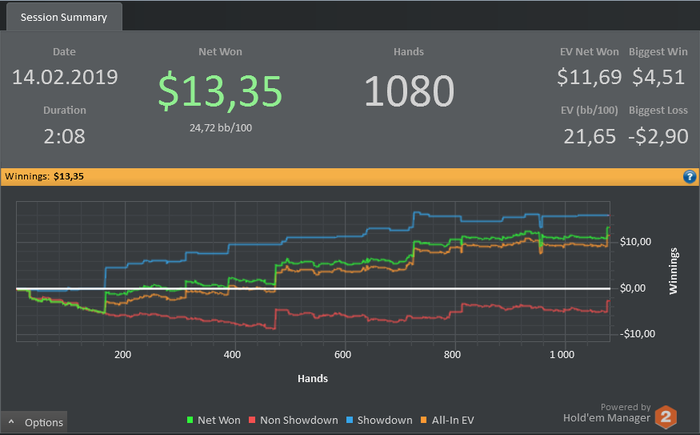Select the Showdown legend label
This screenshot has width=700, height=435.
[x=385, y=420]
